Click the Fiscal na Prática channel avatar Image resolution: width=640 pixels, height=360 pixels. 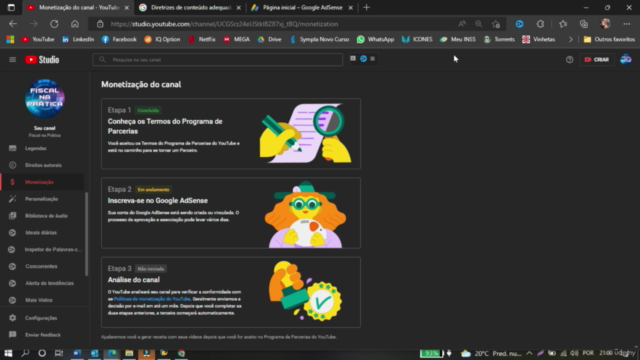[x=44, y=99]
